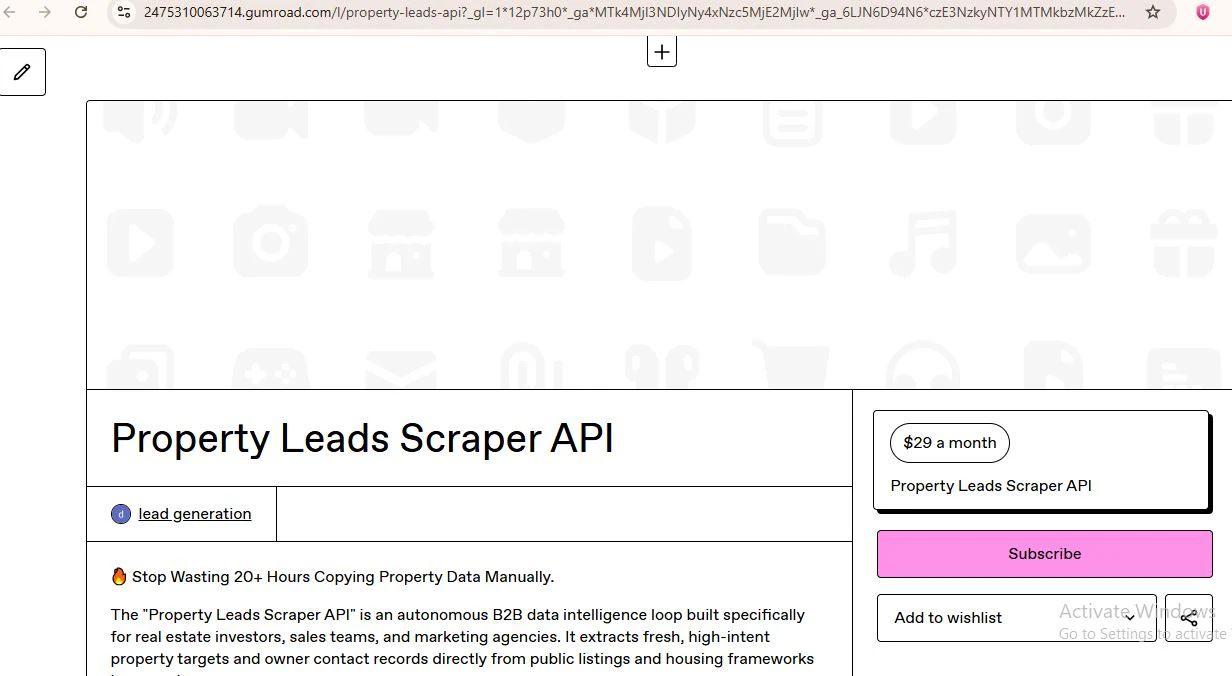
Task: Add cover with the plus icon
Action: coord(662,52)
